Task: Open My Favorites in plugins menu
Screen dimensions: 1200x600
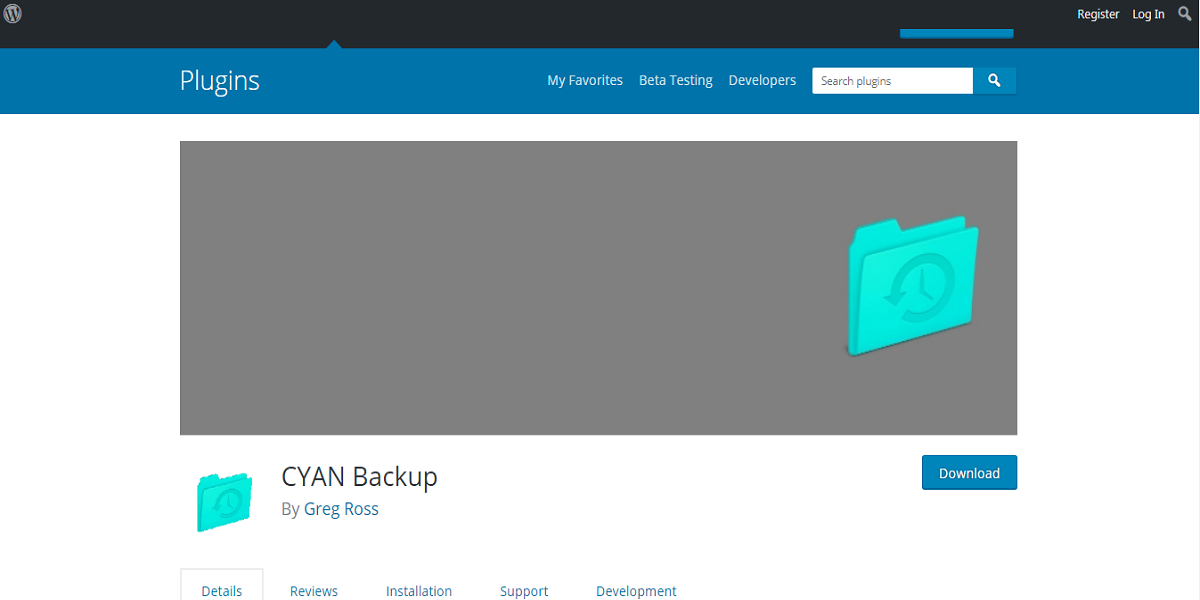Action: [585, 80]
